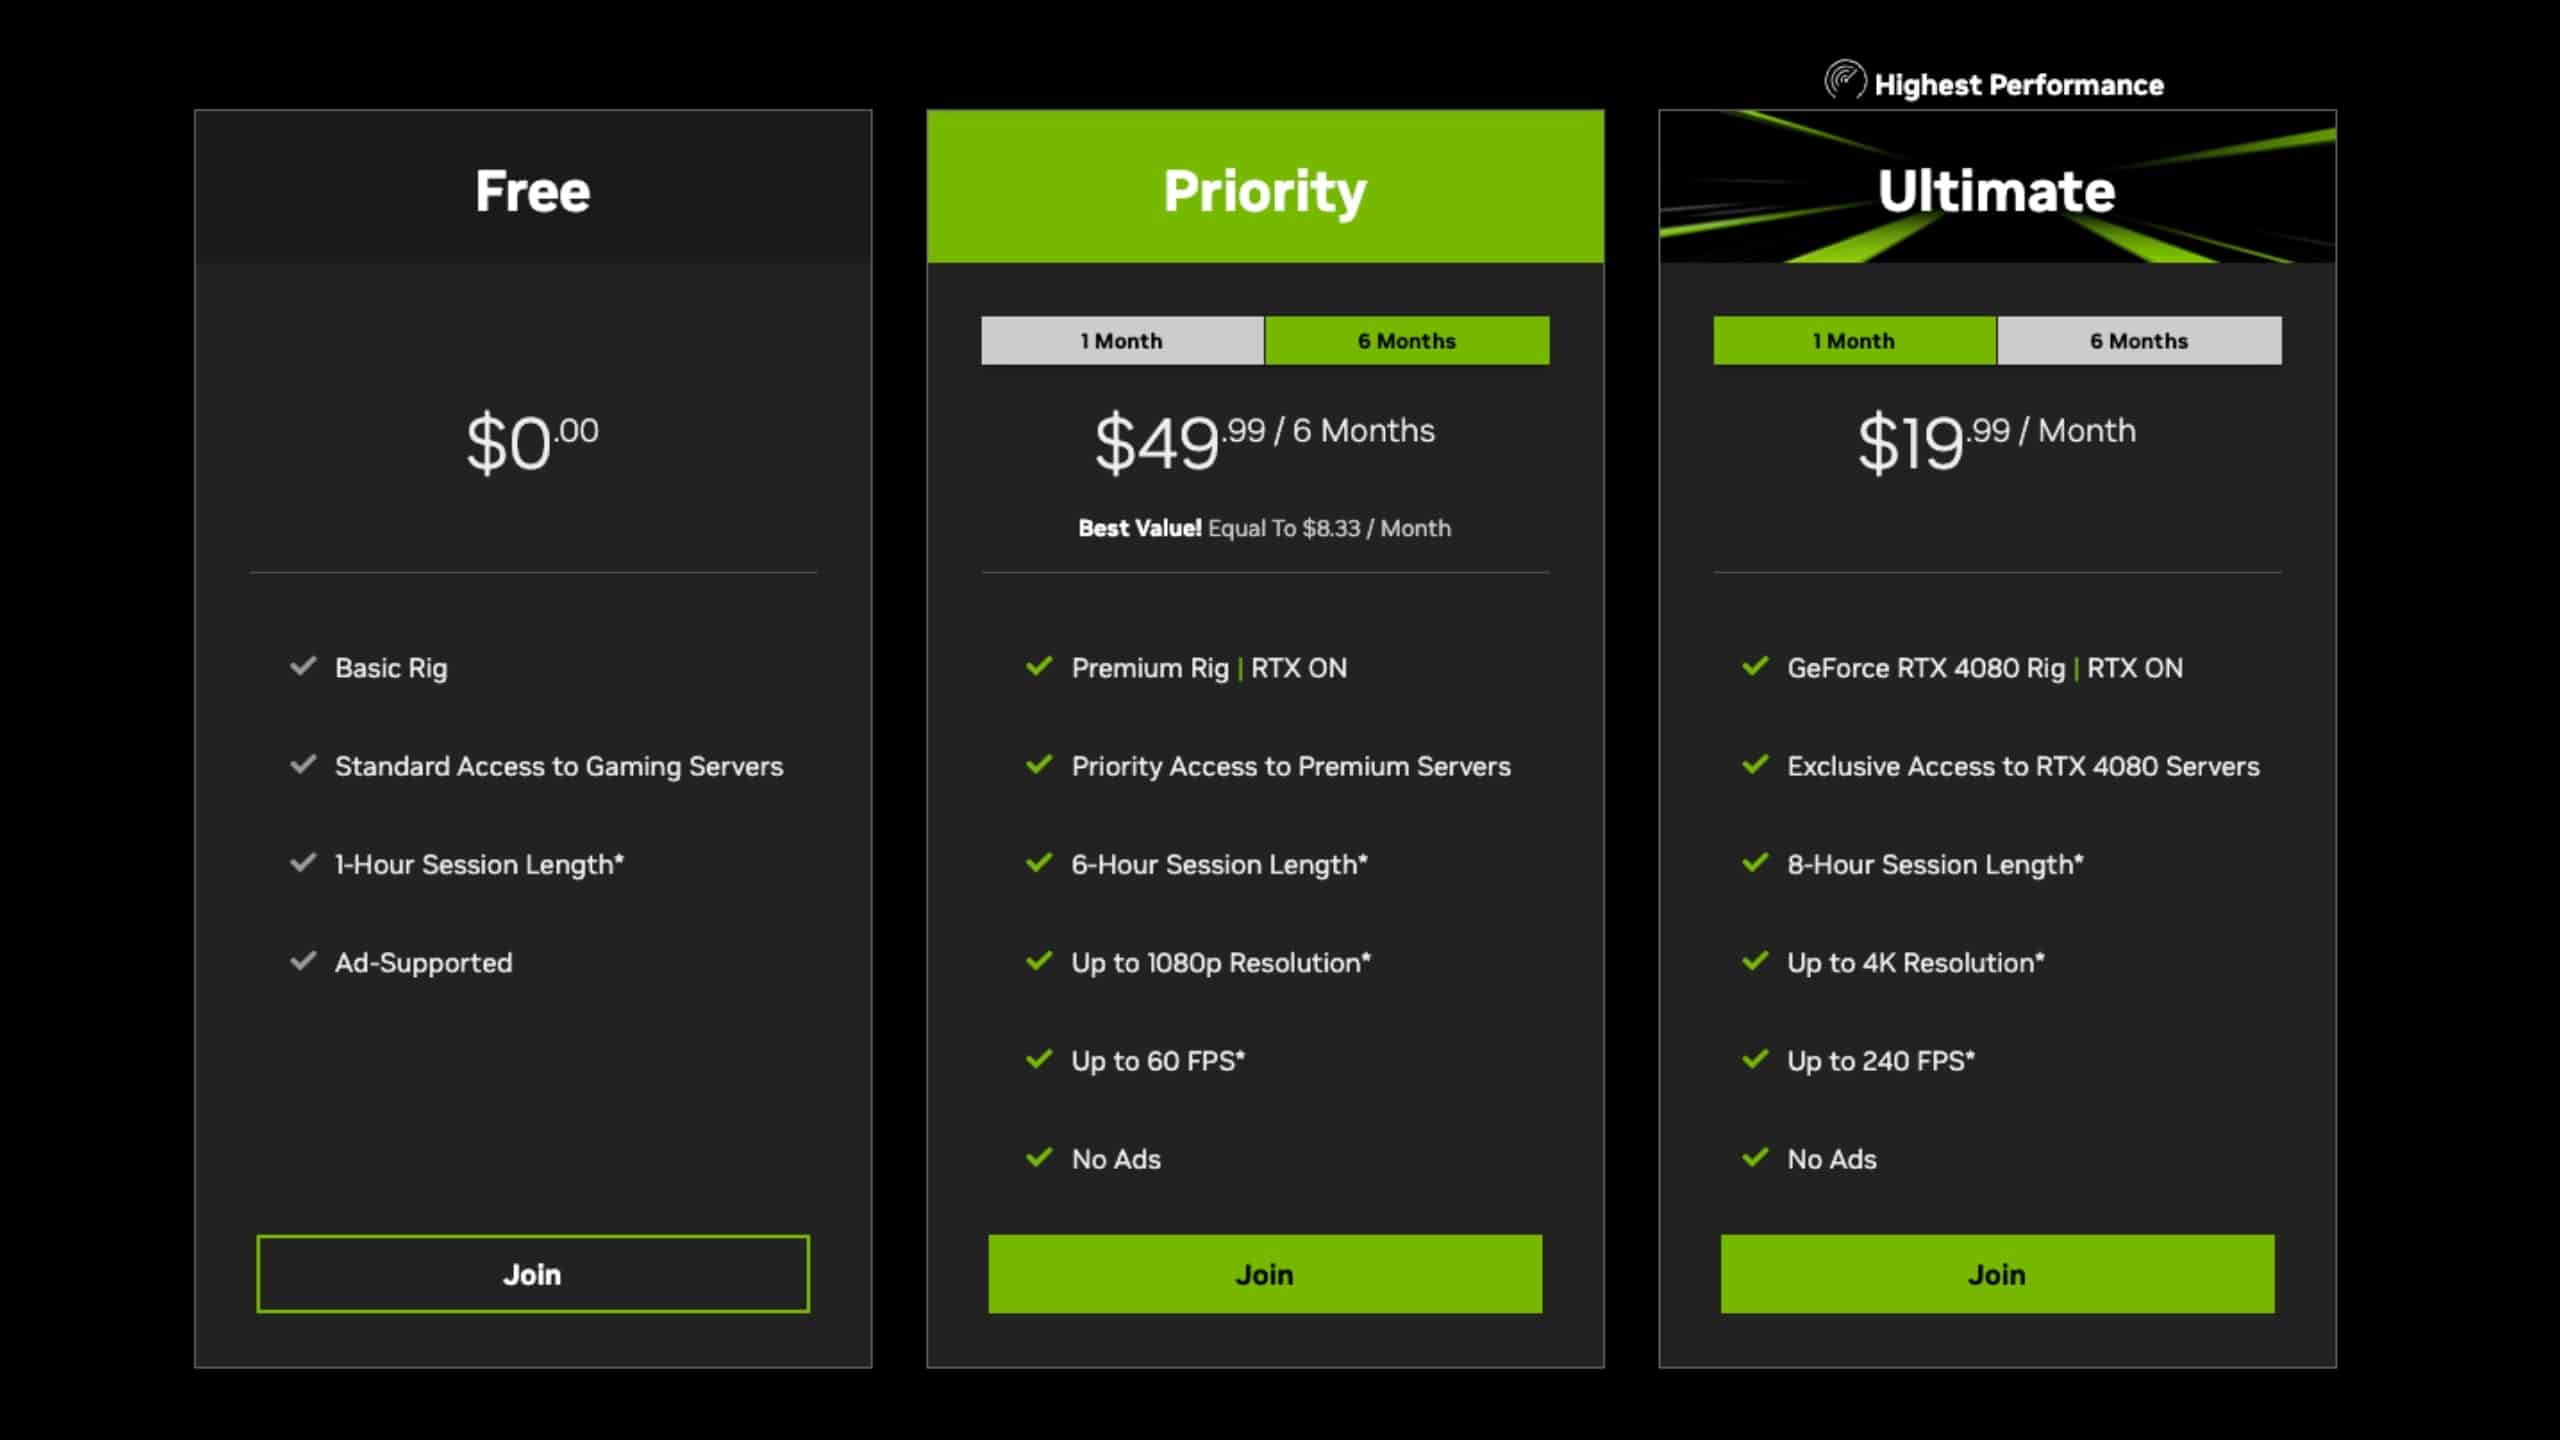Select the Priority 1 Month tab

click(x=1122, y=341)
